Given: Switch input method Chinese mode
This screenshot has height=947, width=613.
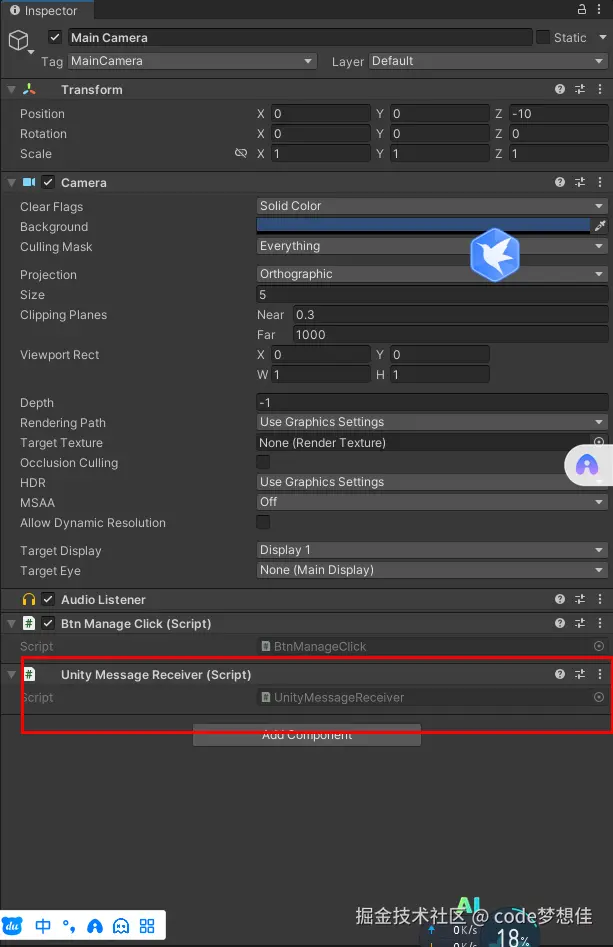Looking at the screenshot, I should click(x=43, y=925).
